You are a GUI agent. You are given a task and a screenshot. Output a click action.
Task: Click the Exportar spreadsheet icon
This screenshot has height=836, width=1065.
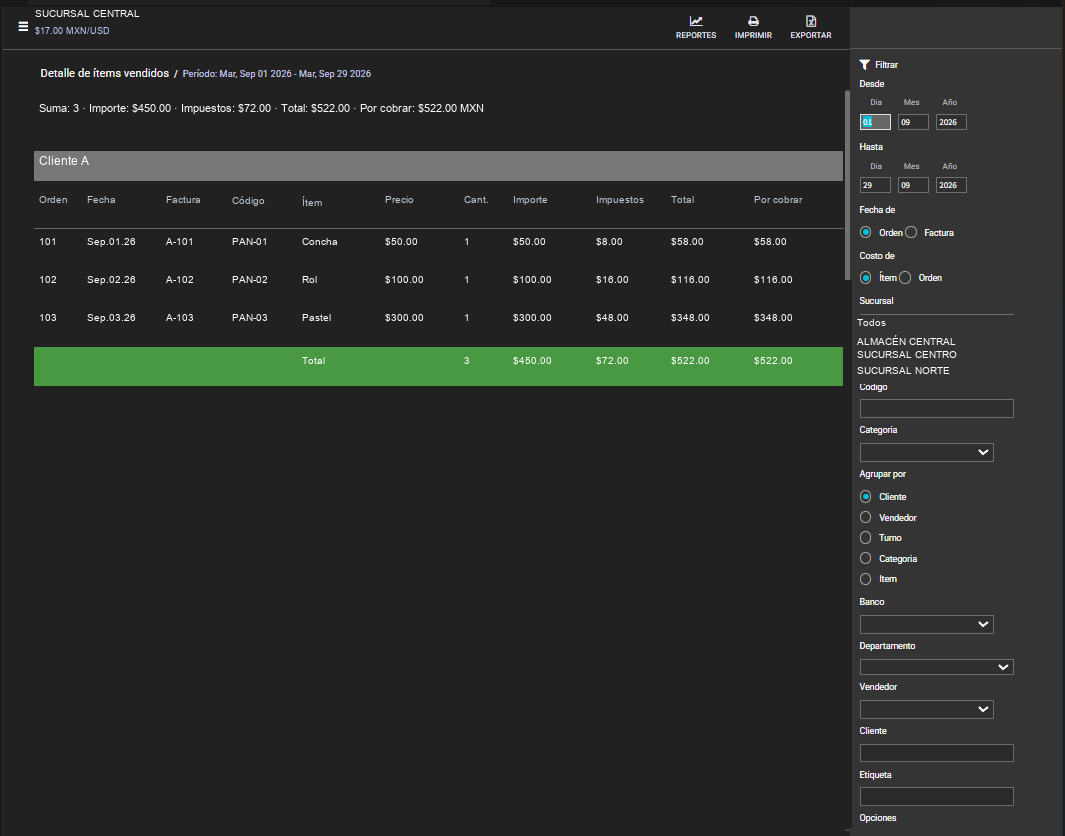click(x=811, y=21)
